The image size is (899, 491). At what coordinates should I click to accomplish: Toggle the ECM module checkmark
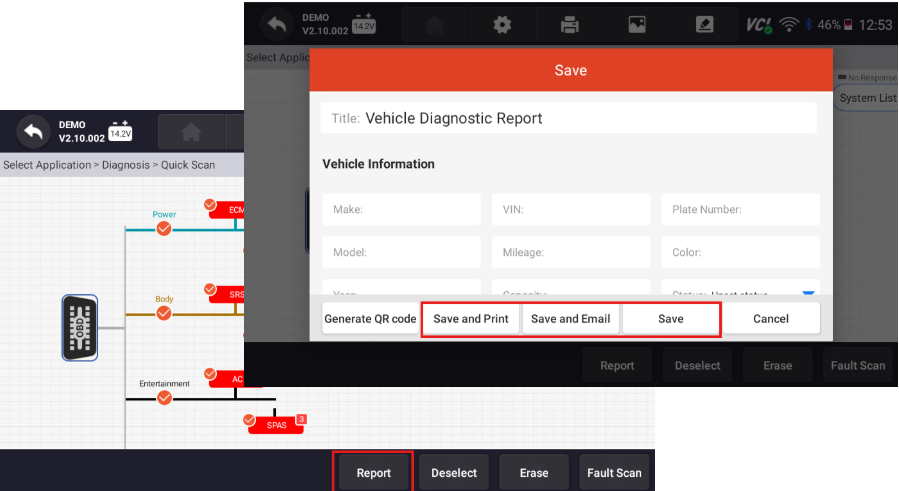click(210, 205)
